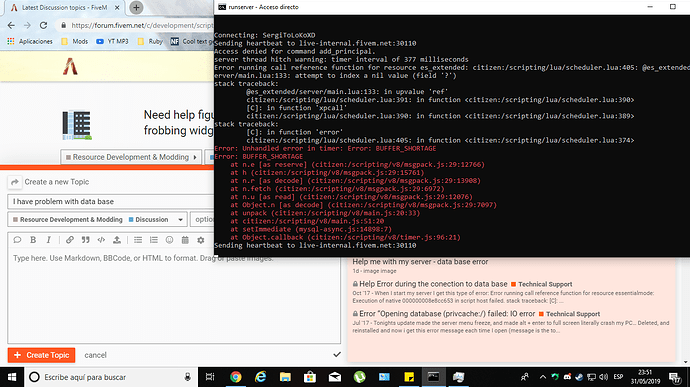Focus the topic title input field
The width and height of the screenshot is (690, 387).
(x=110, y=201)
